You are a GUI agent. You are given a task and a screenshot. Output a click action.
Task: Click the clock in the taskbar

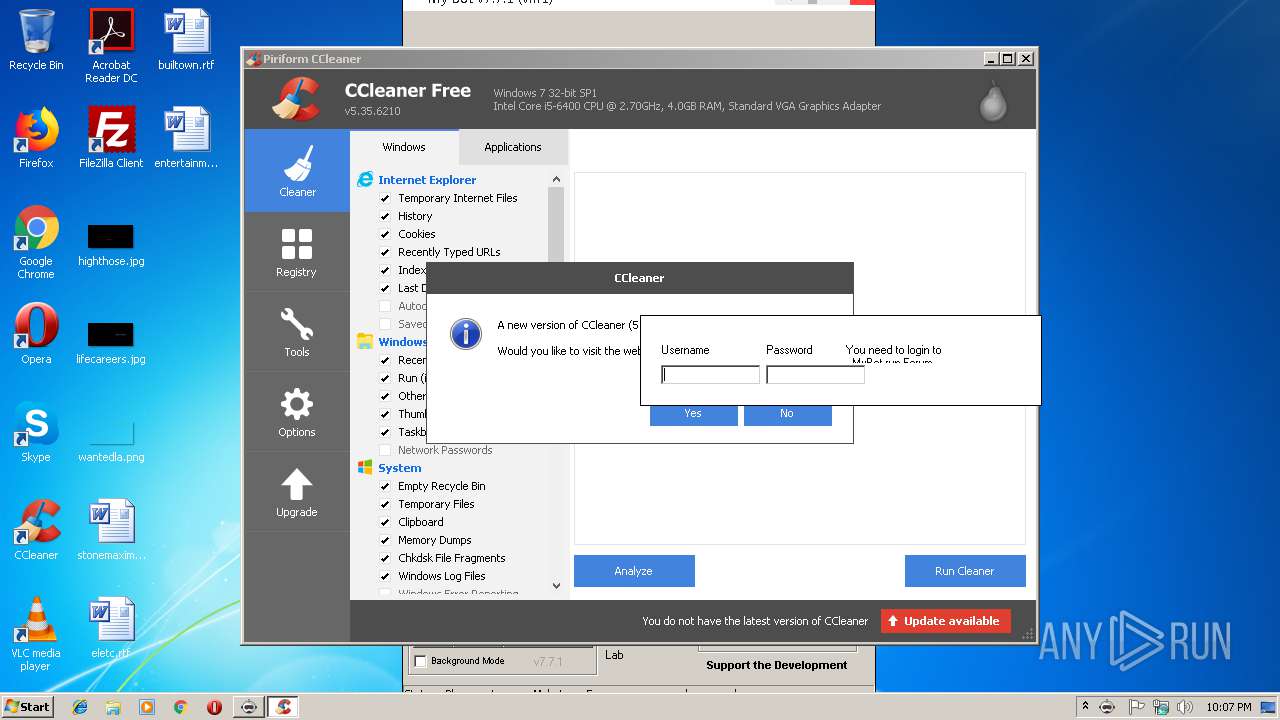tap(1229, 707)
